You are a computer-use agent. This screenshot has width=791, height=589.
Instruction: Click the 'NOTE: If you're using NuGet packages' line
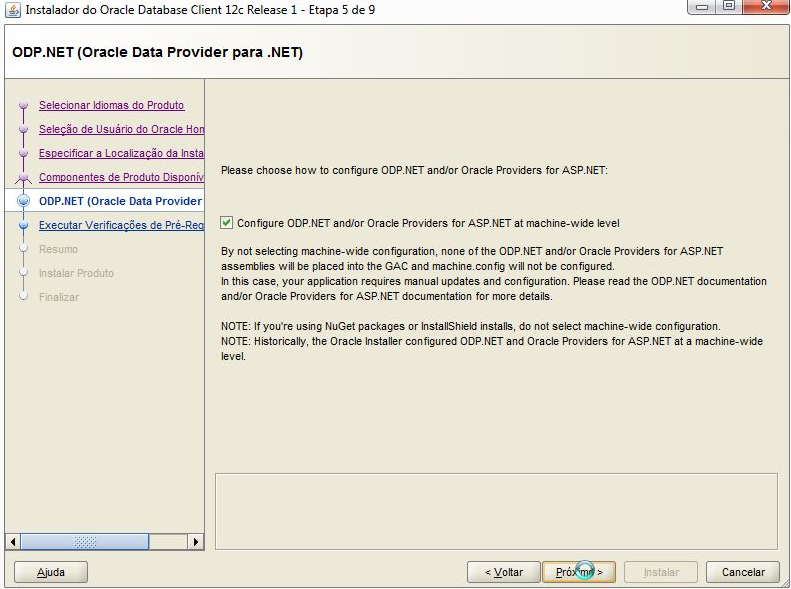coord(471,326)
